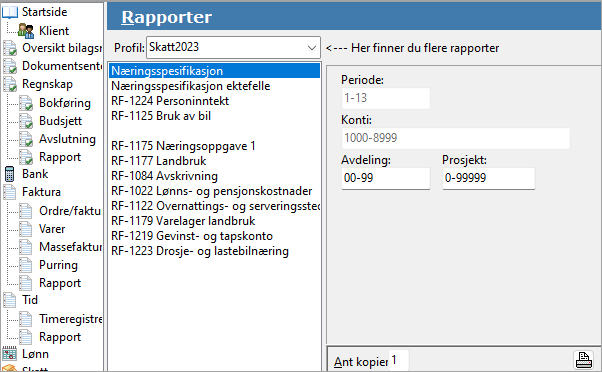Open Budsjett in the navigation tree
Viewport: 602px width, 372px height.
click(x=60, y=121)
